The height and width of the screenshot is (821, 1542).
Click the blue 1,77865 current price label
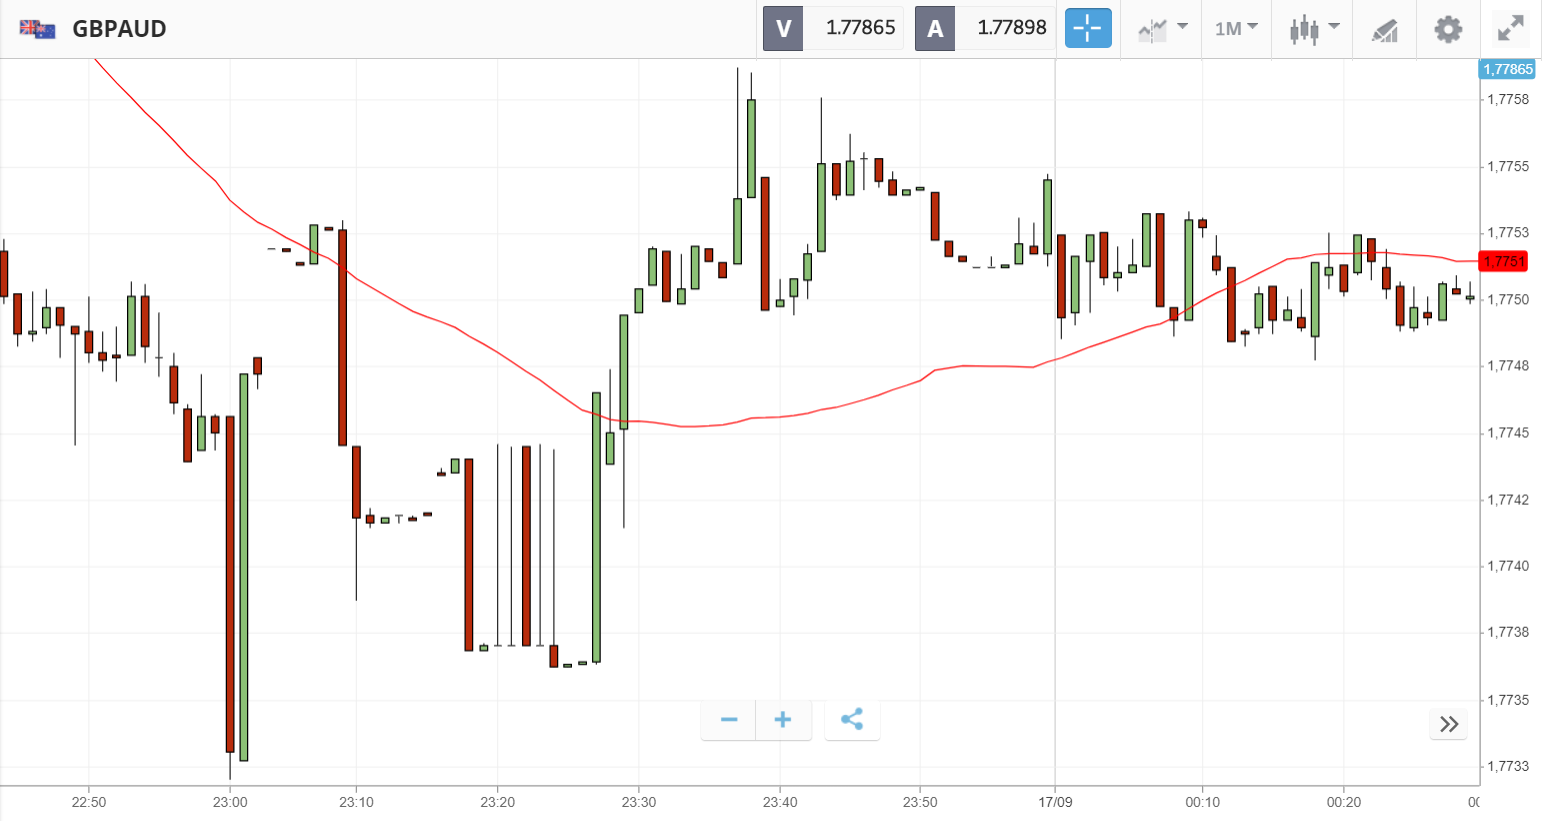1507,69
